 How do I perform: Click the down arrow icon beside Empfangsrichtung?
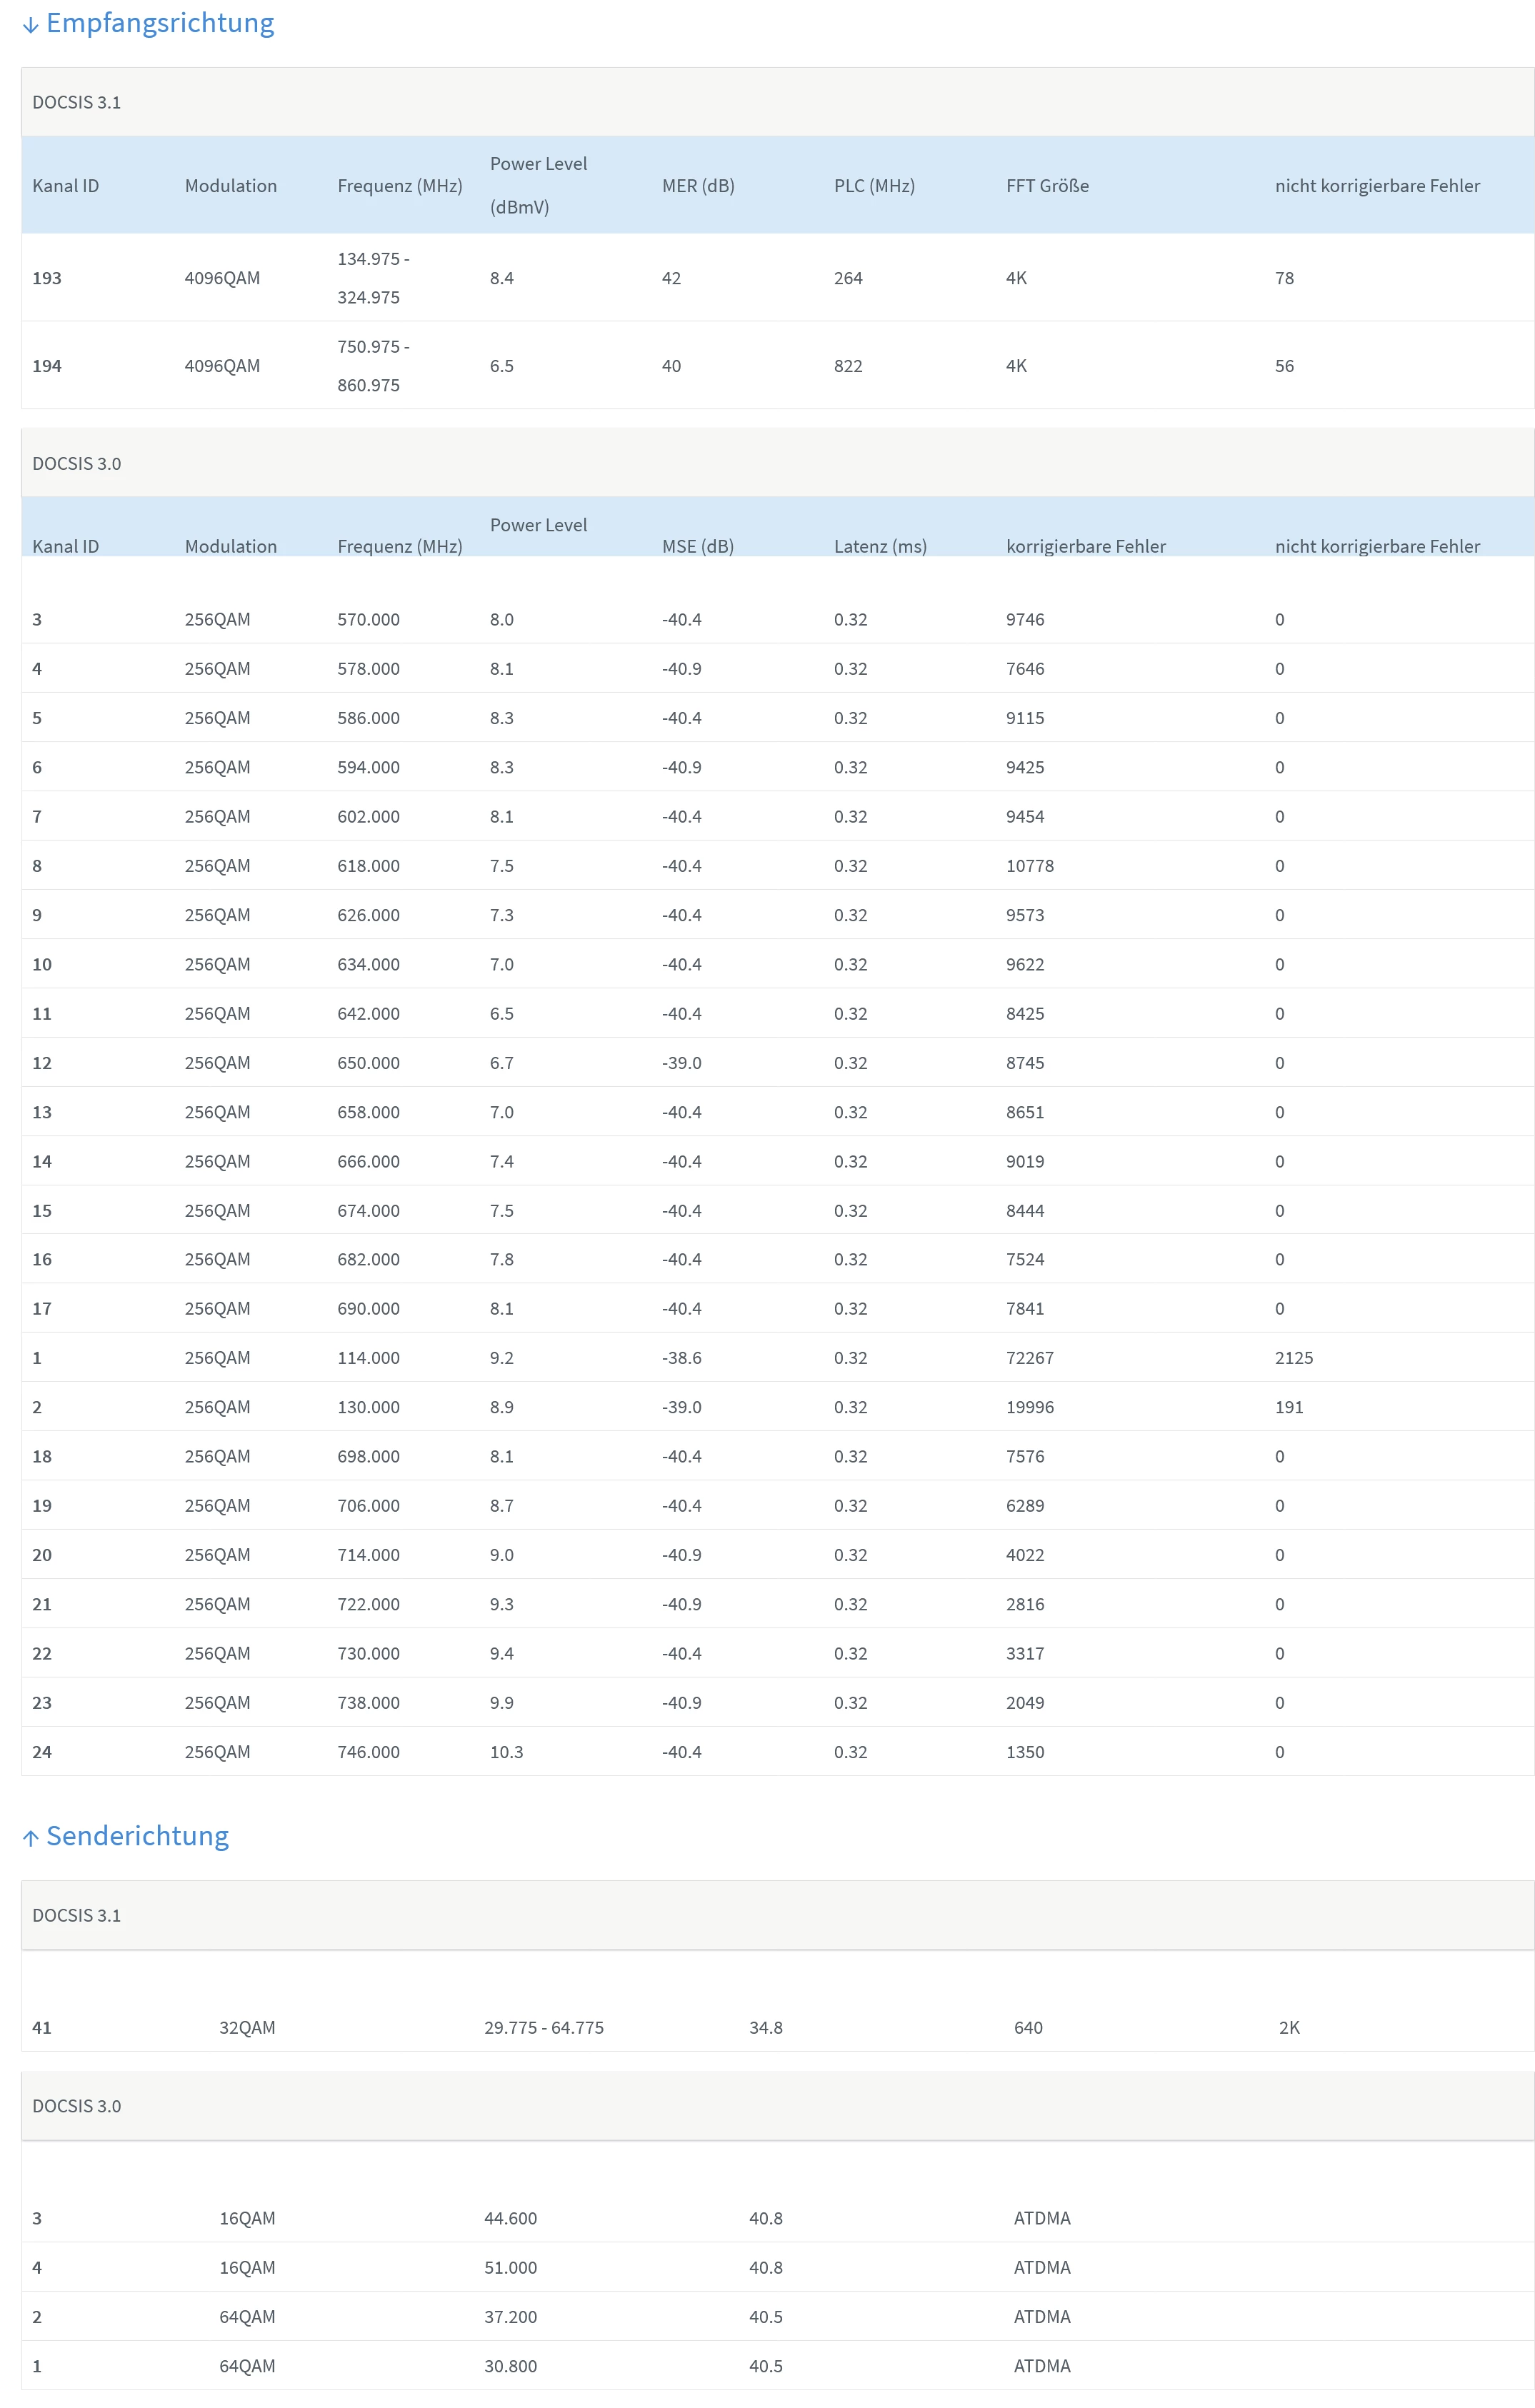[x=30, y=25]
